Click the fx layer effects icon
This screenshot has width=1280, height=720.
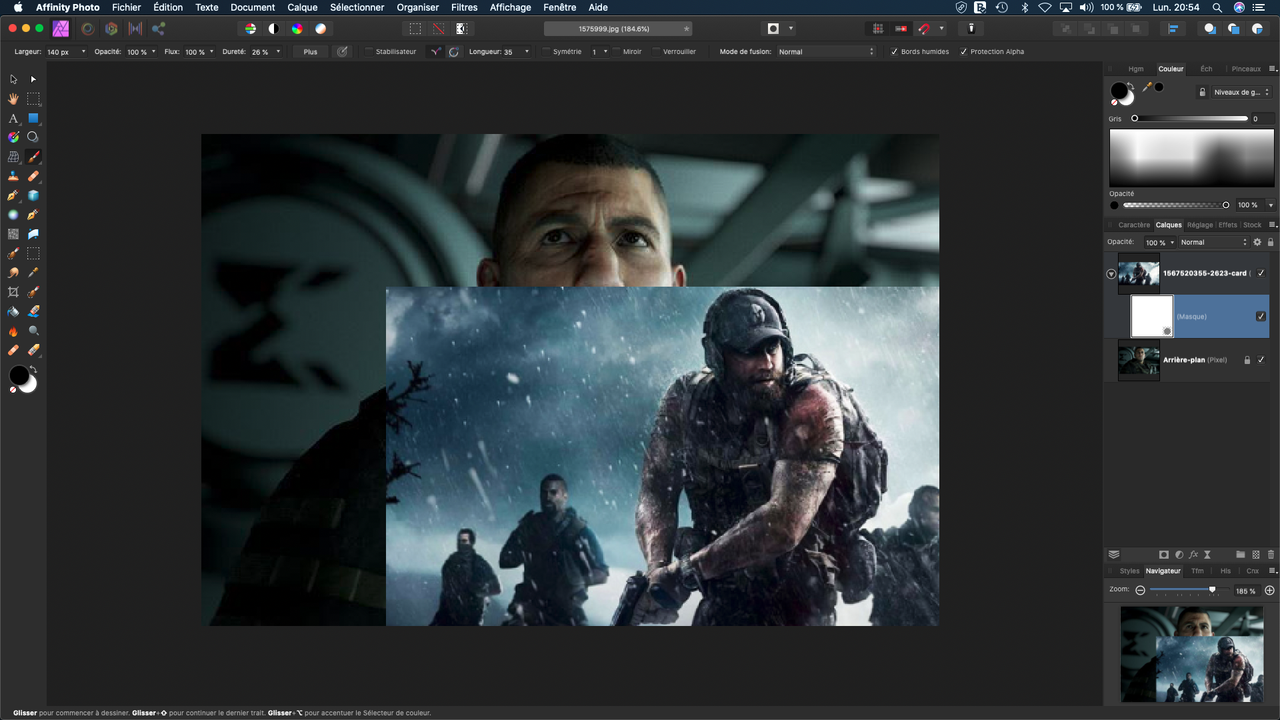point(1193,554)
